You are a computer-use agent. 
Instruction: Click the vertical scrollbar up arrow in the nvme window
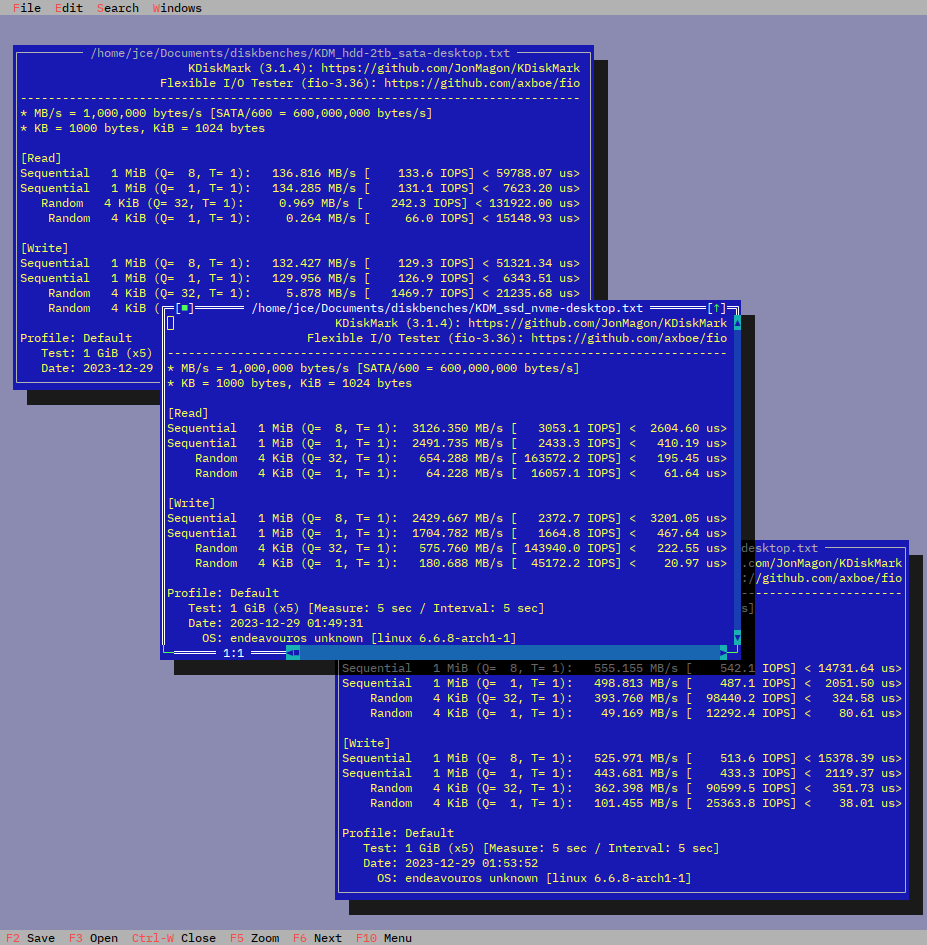[x=737, y=323]
